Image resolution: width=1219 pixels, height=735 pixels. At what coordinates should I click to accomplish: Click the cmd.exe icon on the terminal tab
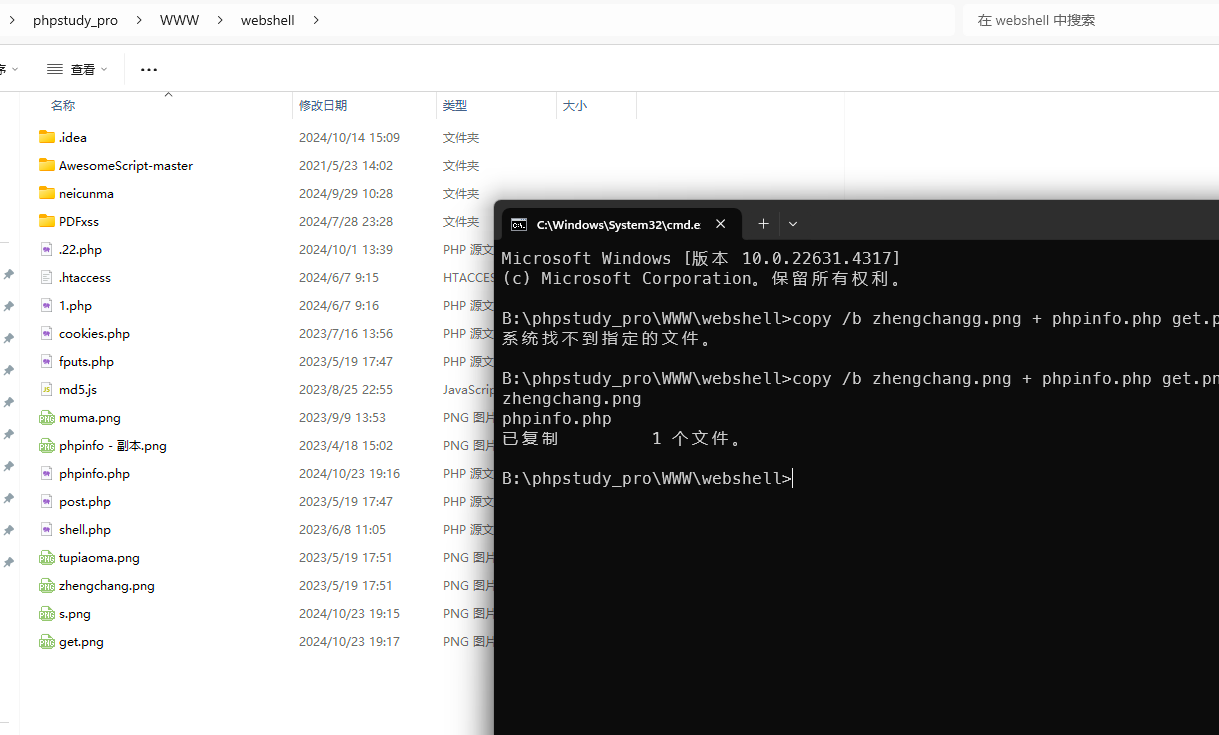(x=519, y=224)
